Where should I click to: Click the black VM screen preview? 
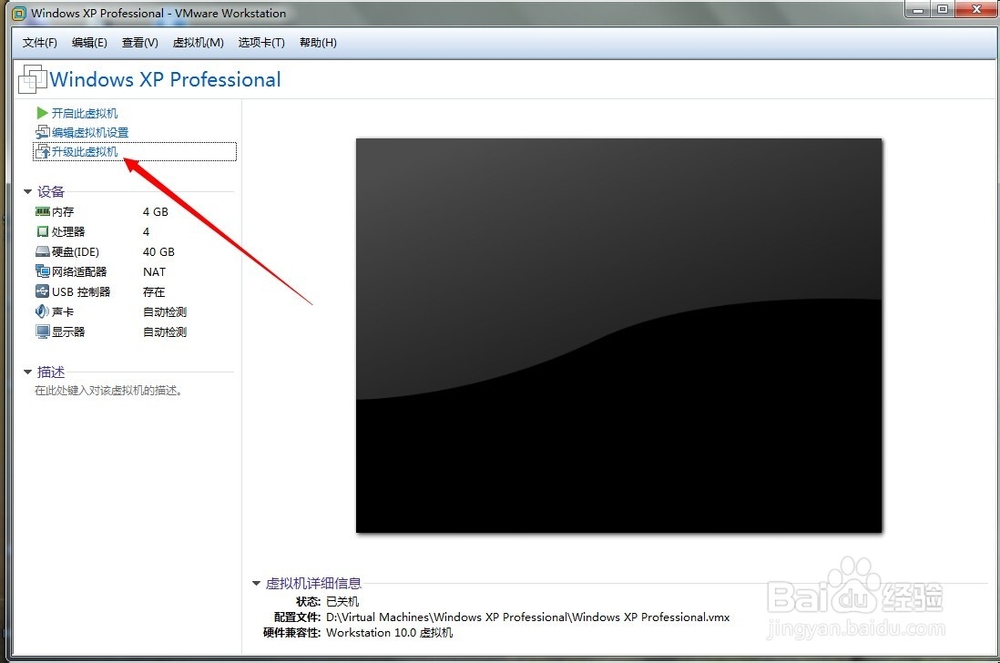point(619,335)
